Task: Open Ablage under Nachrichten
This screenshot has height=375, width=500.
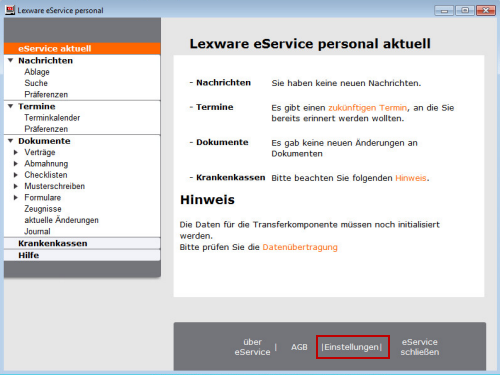Action: tap(37, 72)
